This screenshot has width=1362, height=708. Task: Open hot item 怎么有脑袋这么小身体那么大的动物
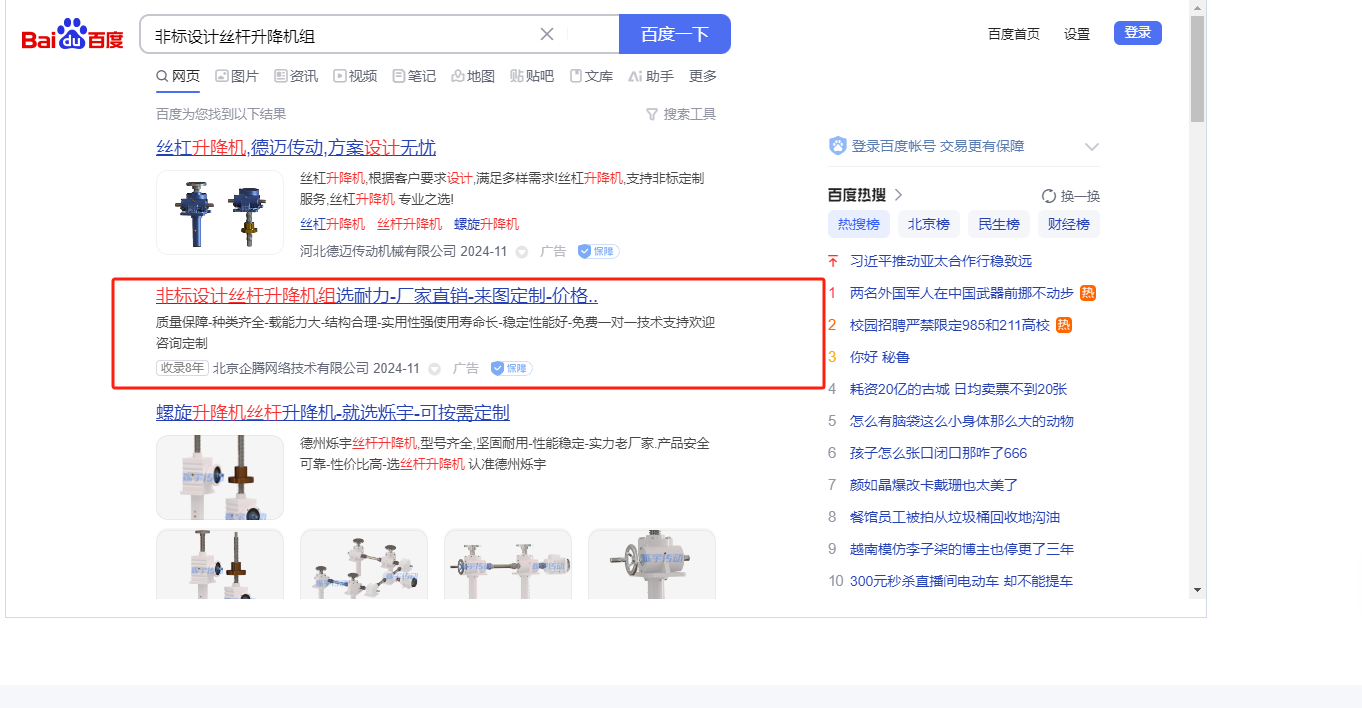click(962, 421)
